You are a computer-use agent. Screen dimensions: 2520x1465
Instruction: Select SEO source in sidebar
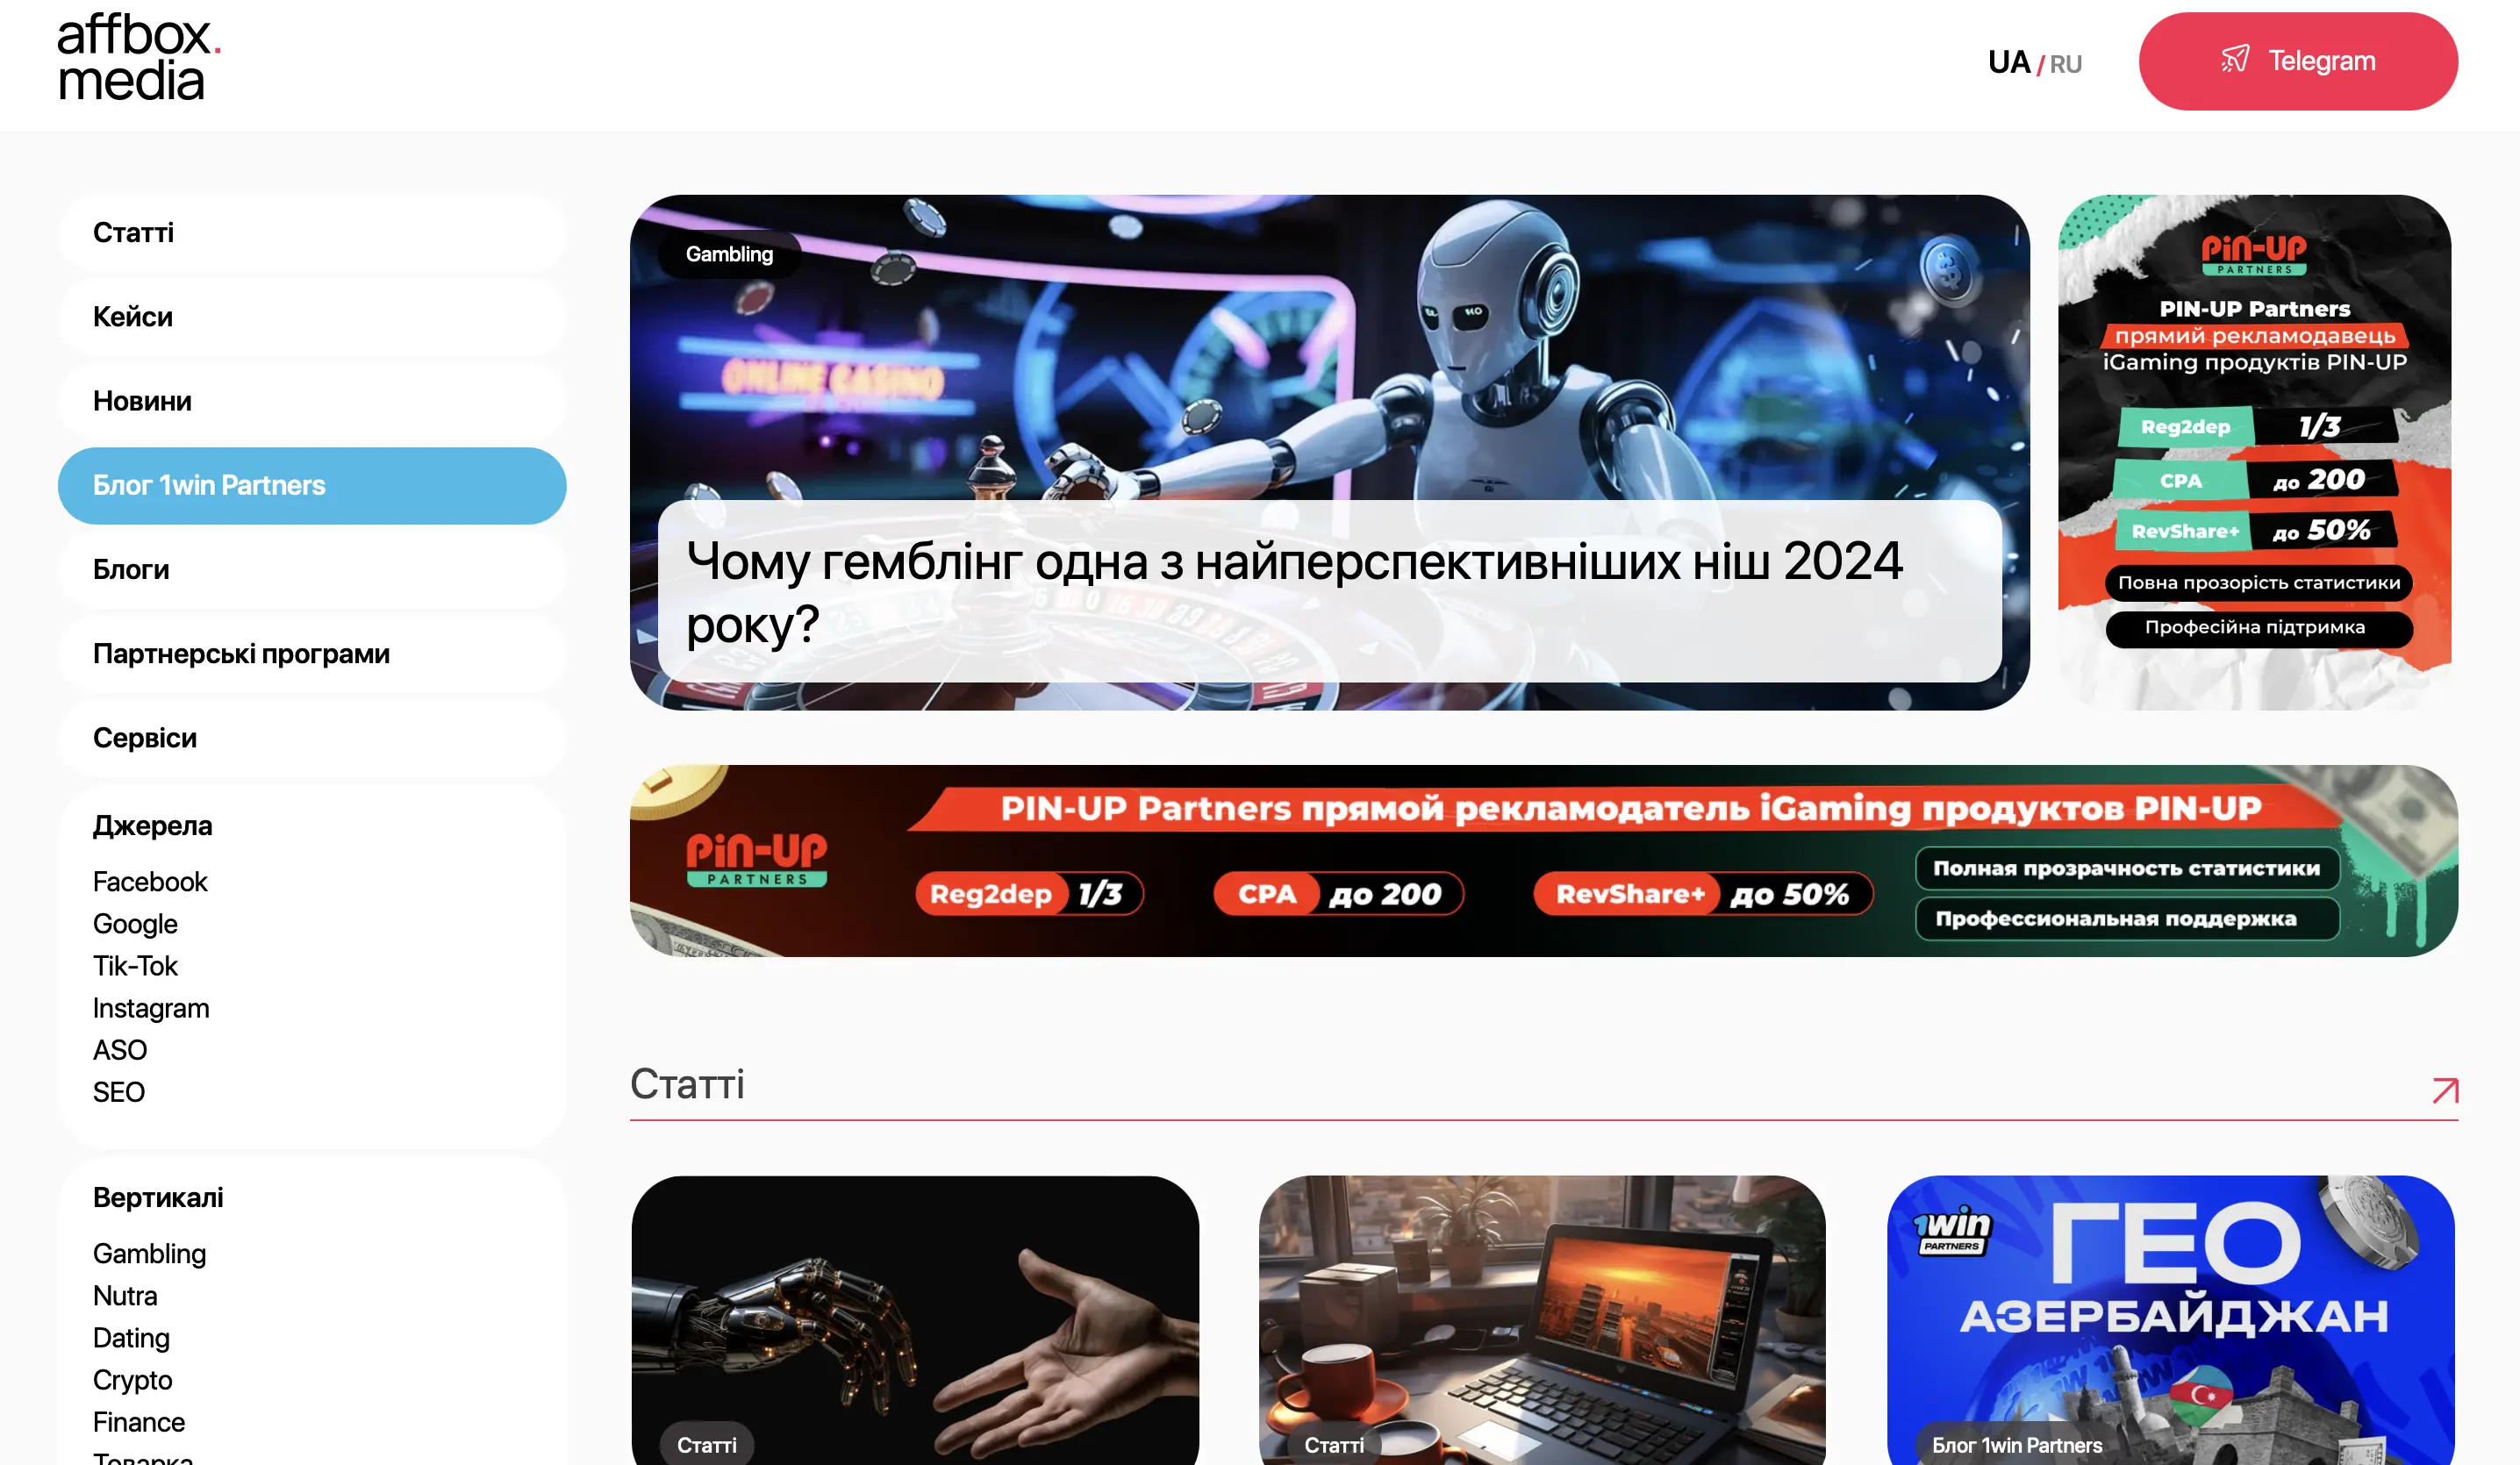[x=117, y=1090]
